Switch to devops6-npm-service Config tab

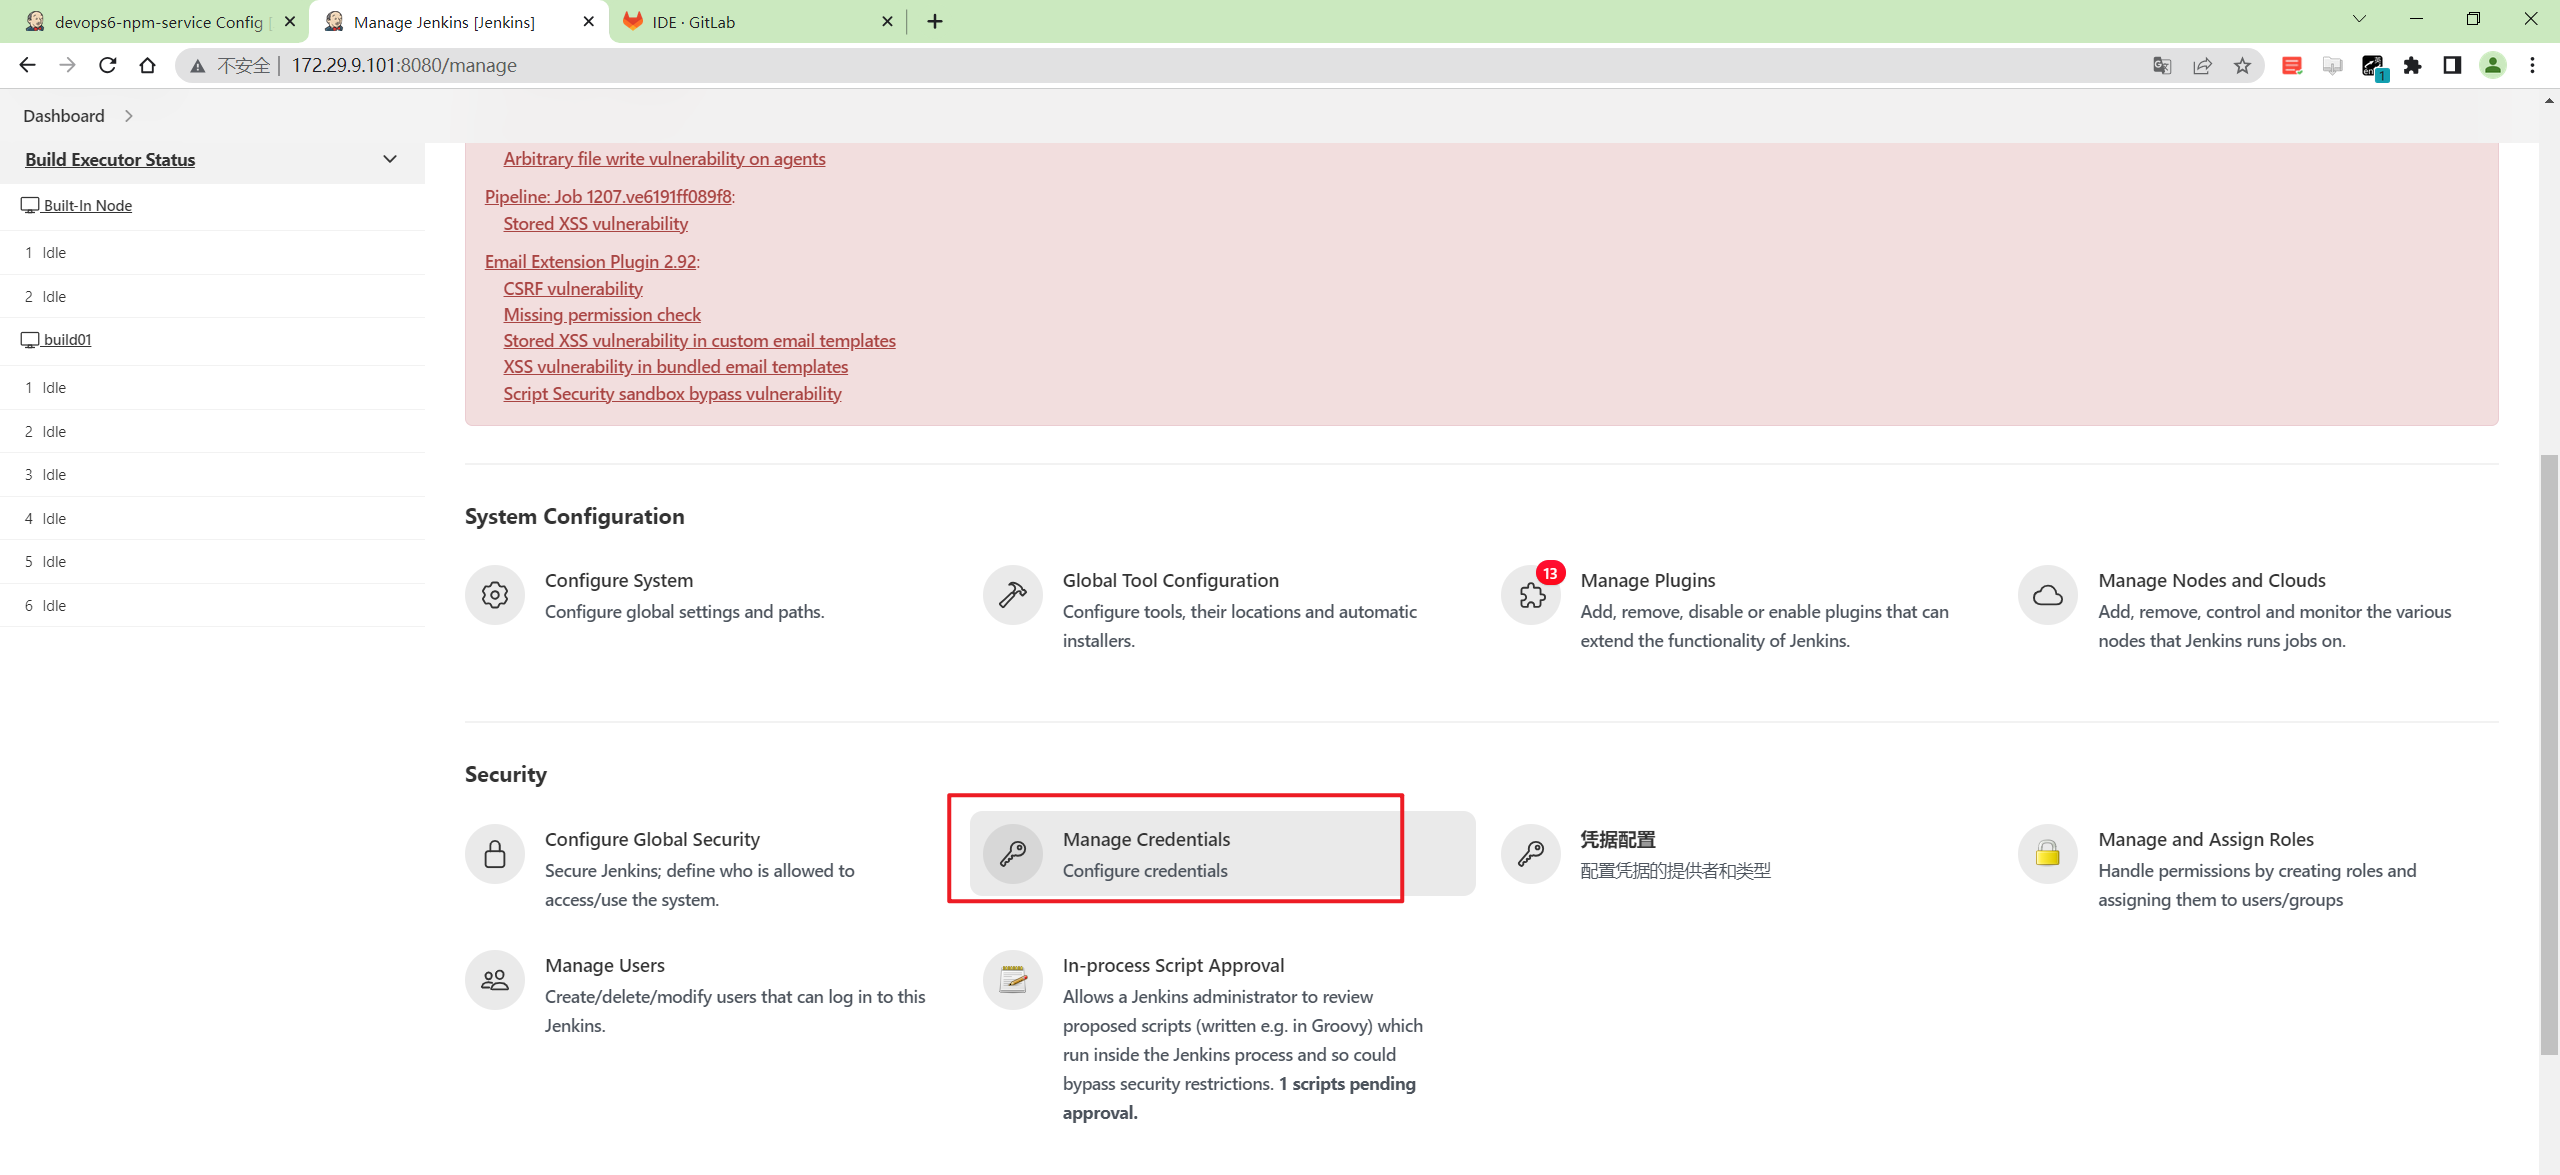pyautogui.click(x=160, y=21)
